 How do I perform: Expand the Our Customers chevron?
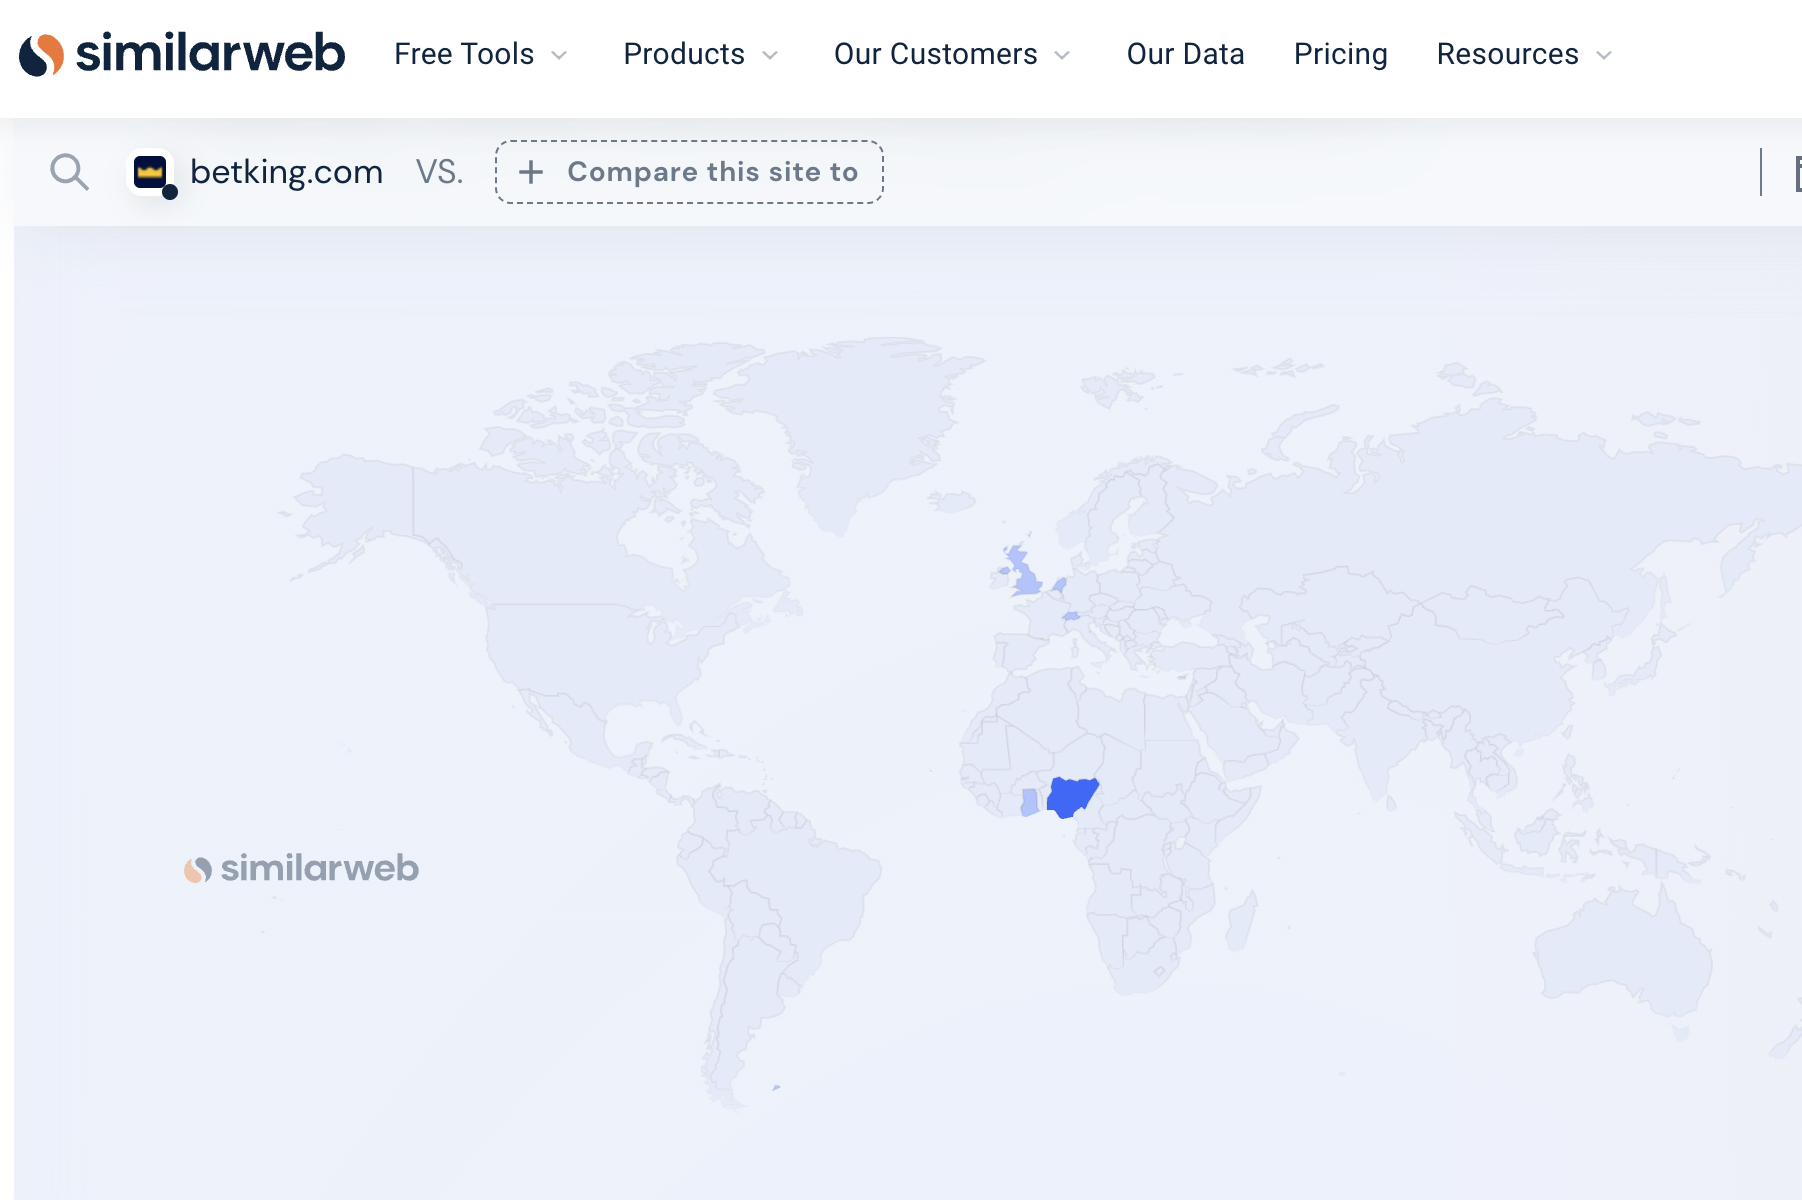click(x=1063, y=55)
